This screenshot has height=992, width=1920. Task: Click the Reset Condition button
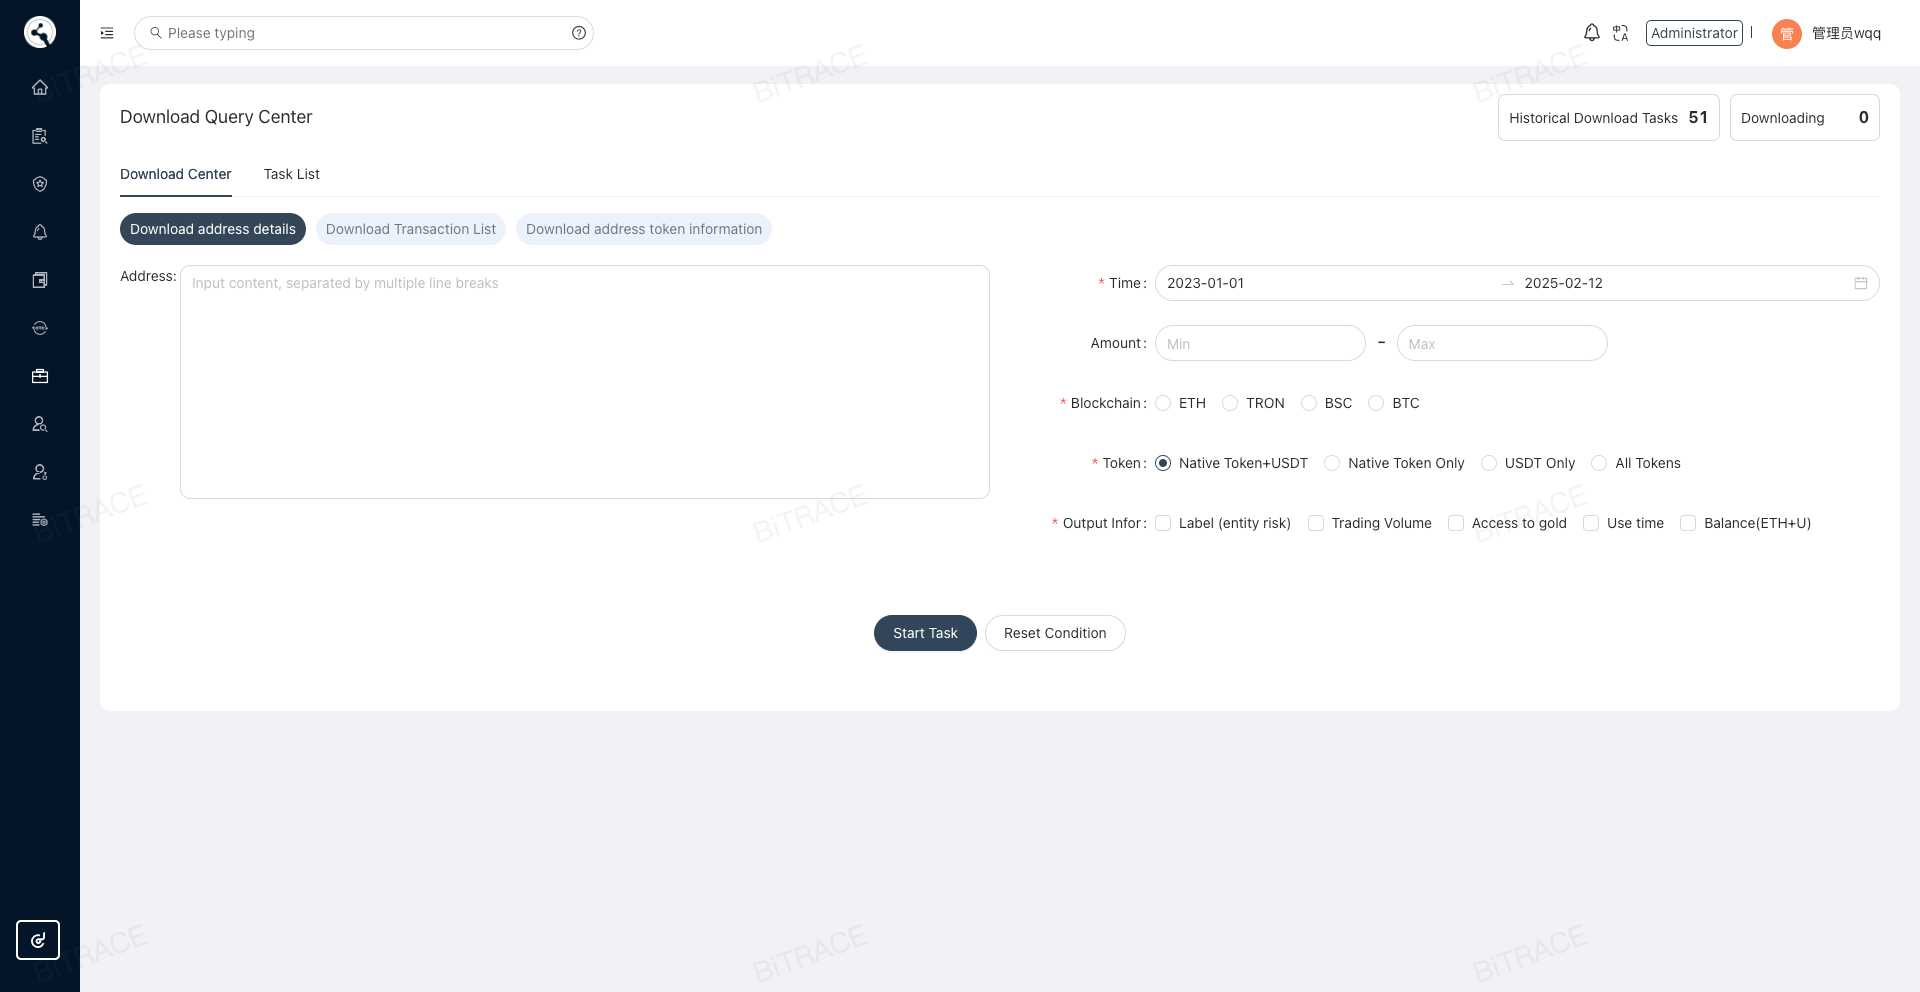1055,633
